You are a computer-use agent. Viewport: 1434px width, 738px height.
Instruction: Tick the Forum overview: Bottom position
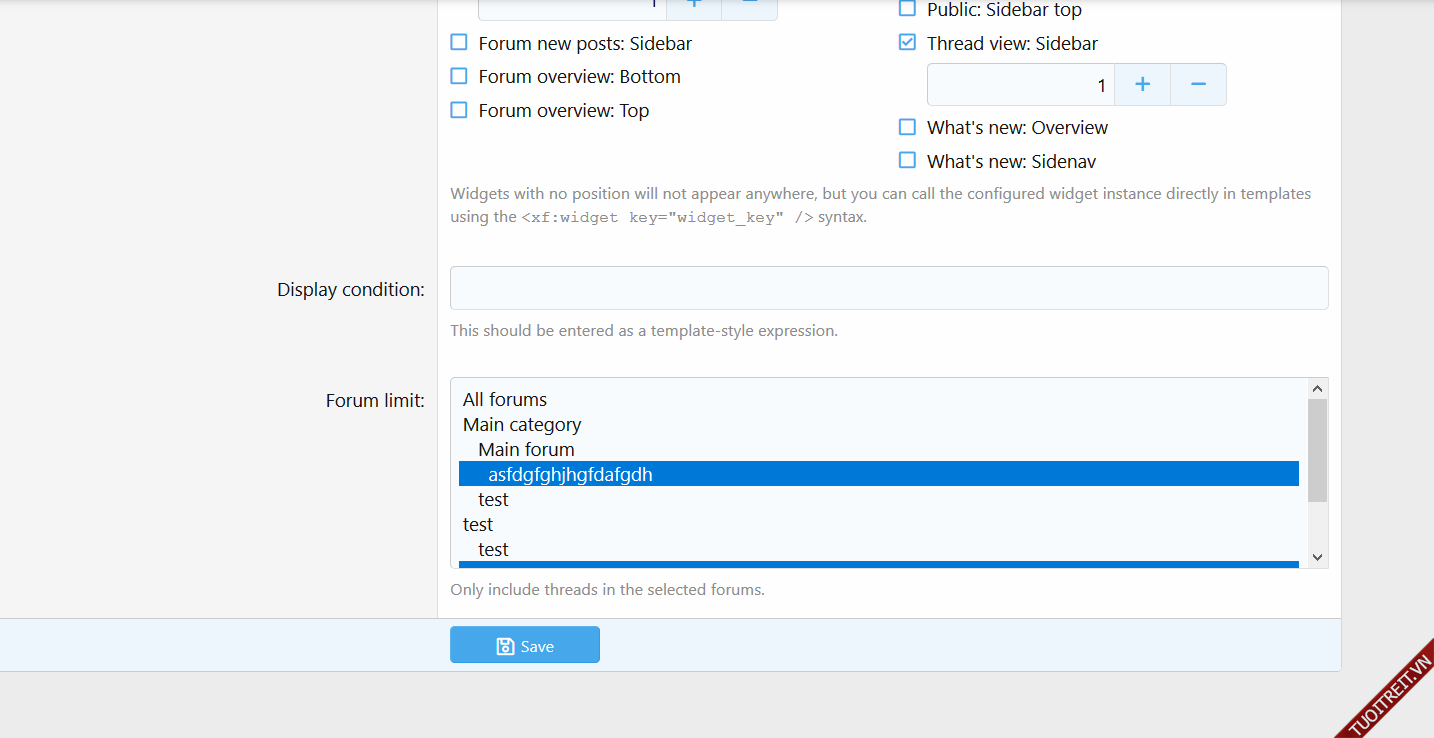459,76
